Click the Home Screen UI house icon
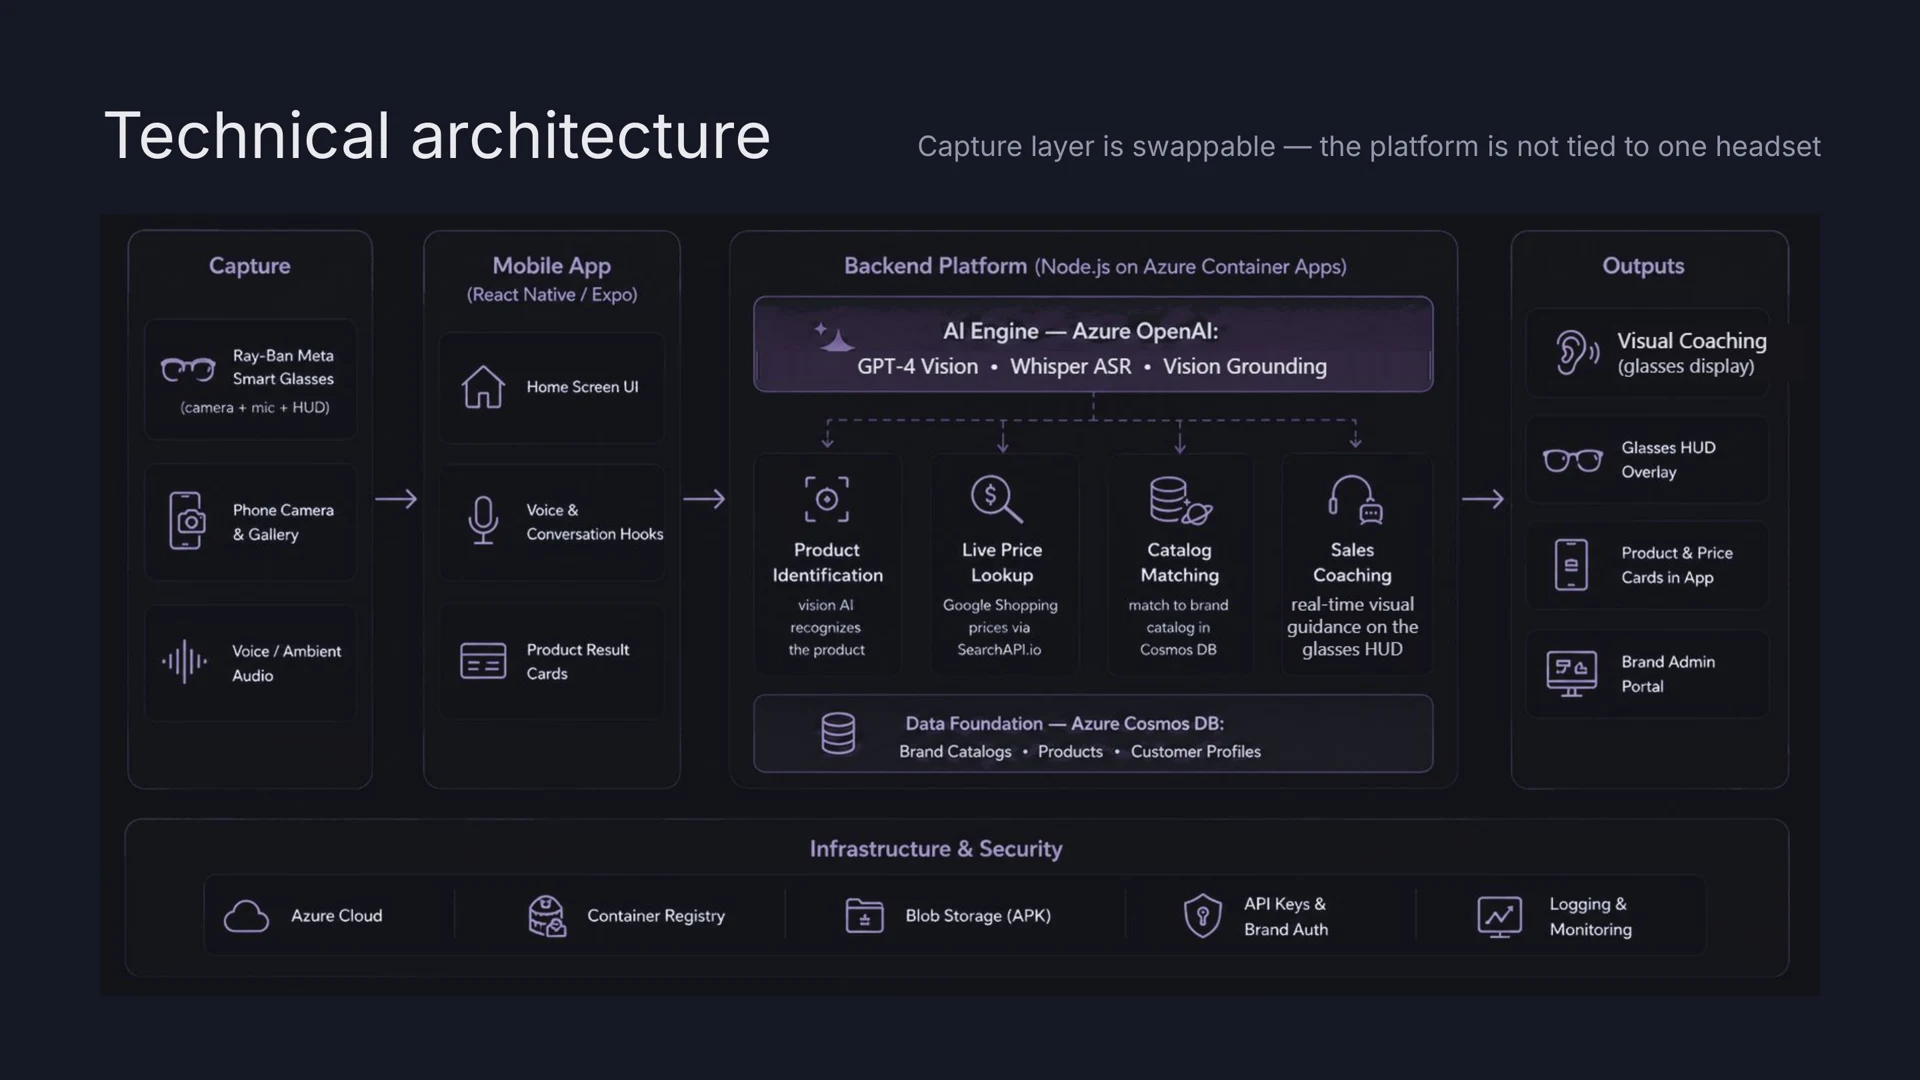This screenshot has width=1920, height=1080. [483, 386]
